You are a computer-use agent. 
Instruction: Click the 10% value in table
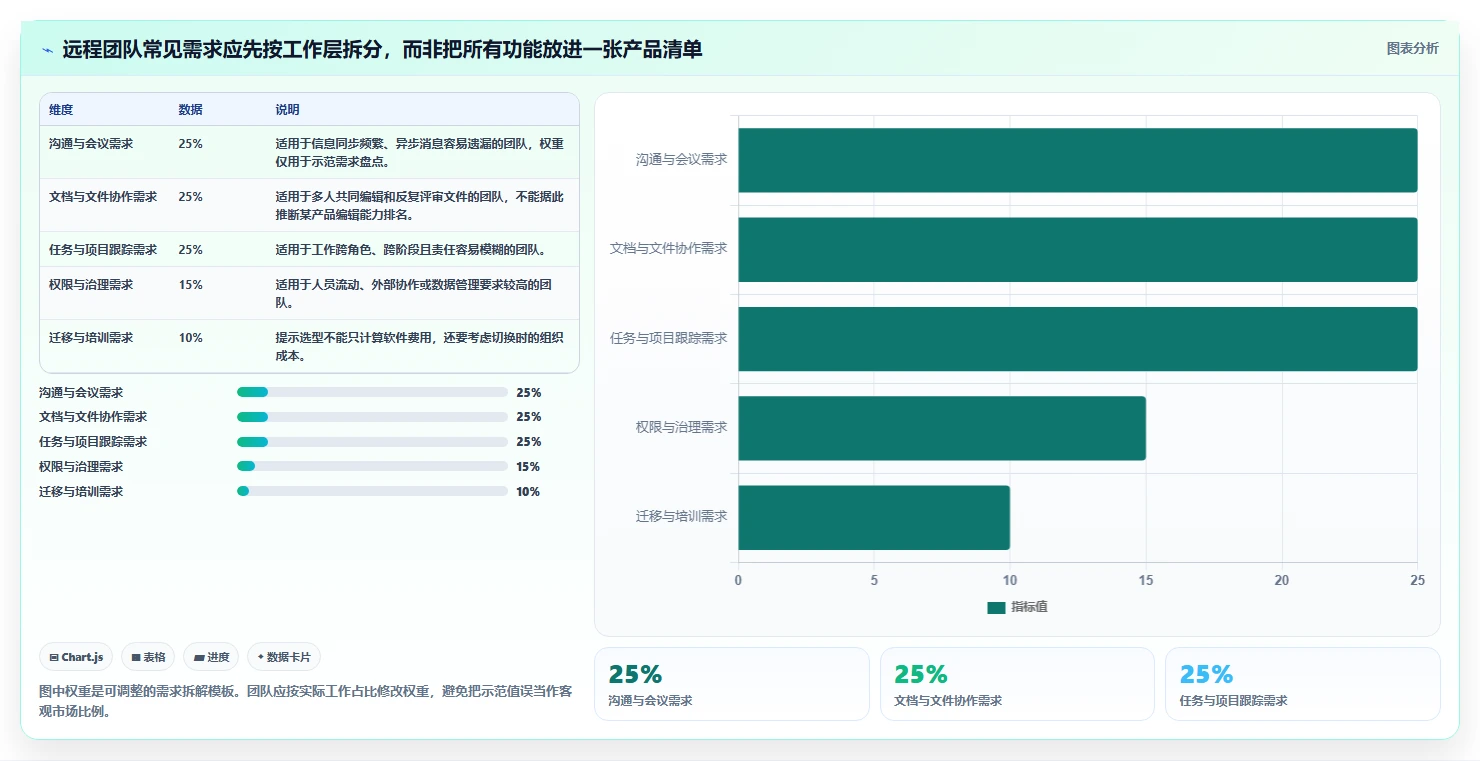tap(191, 338)
